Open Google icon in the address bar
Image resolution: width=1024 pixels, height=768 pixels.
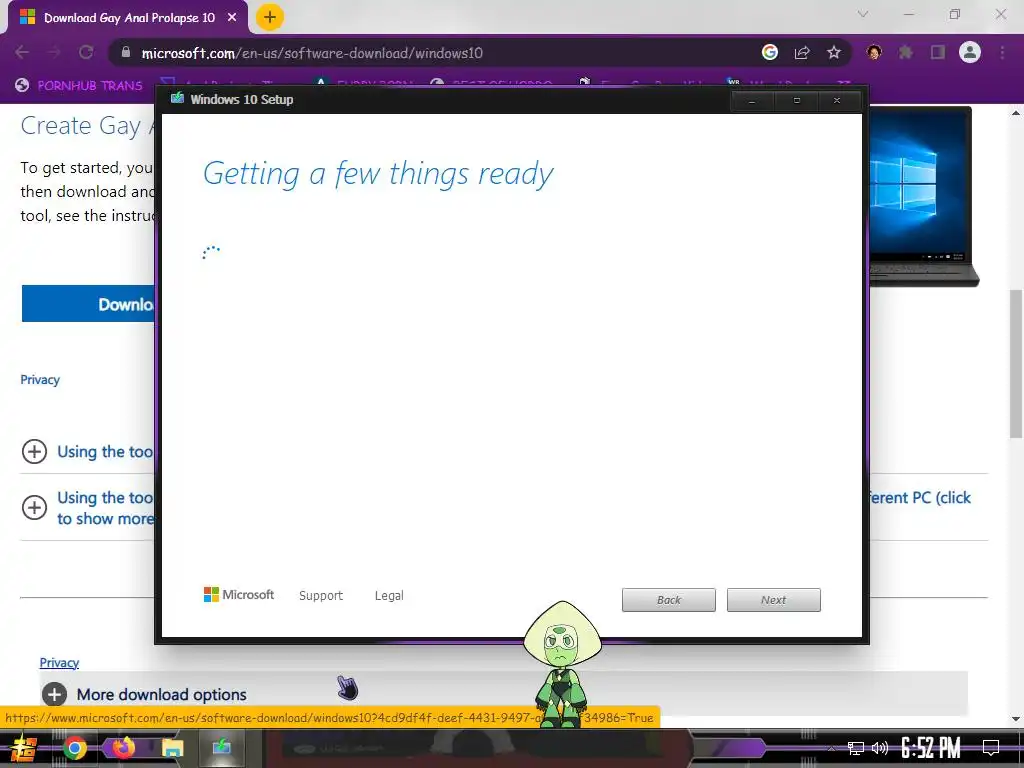coord(770,52)
